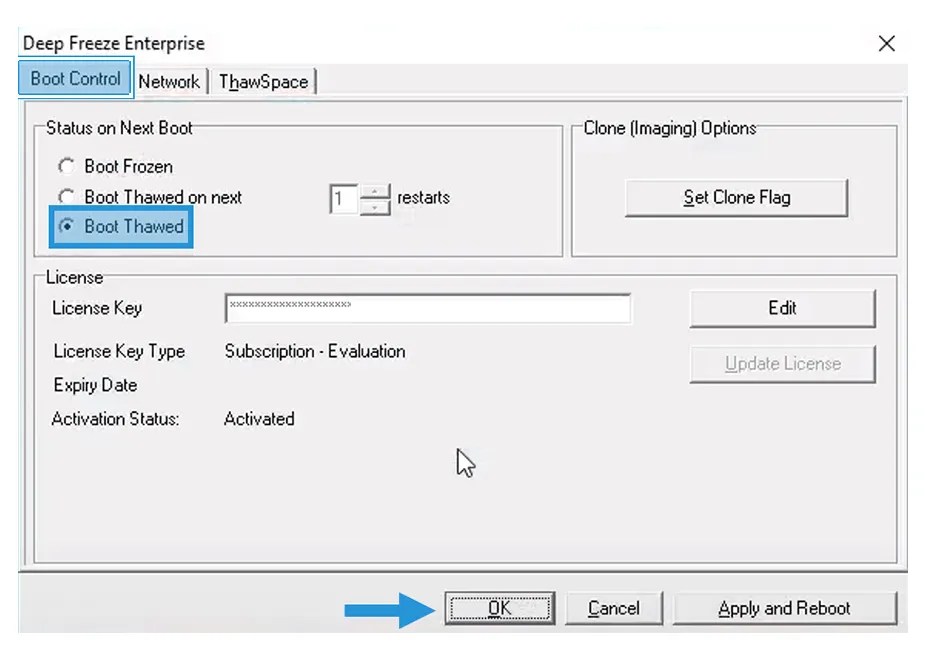Click inside the License Key field
925x658 pixels.
[428, 309]
